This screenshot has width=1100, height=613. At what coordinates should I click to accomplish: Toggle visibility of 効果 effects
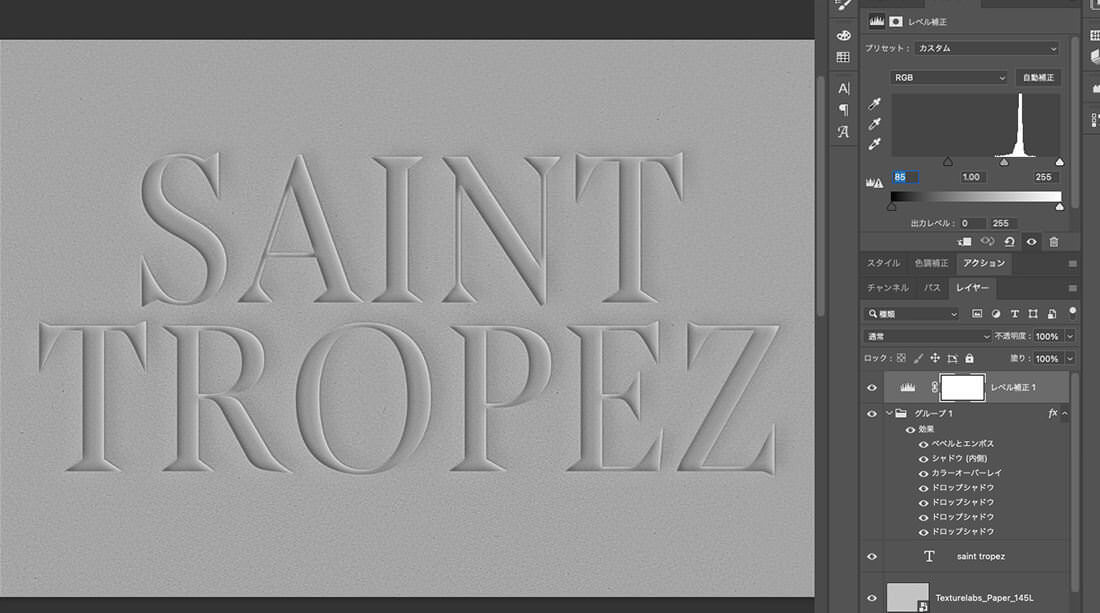click(x=911, y=429)
